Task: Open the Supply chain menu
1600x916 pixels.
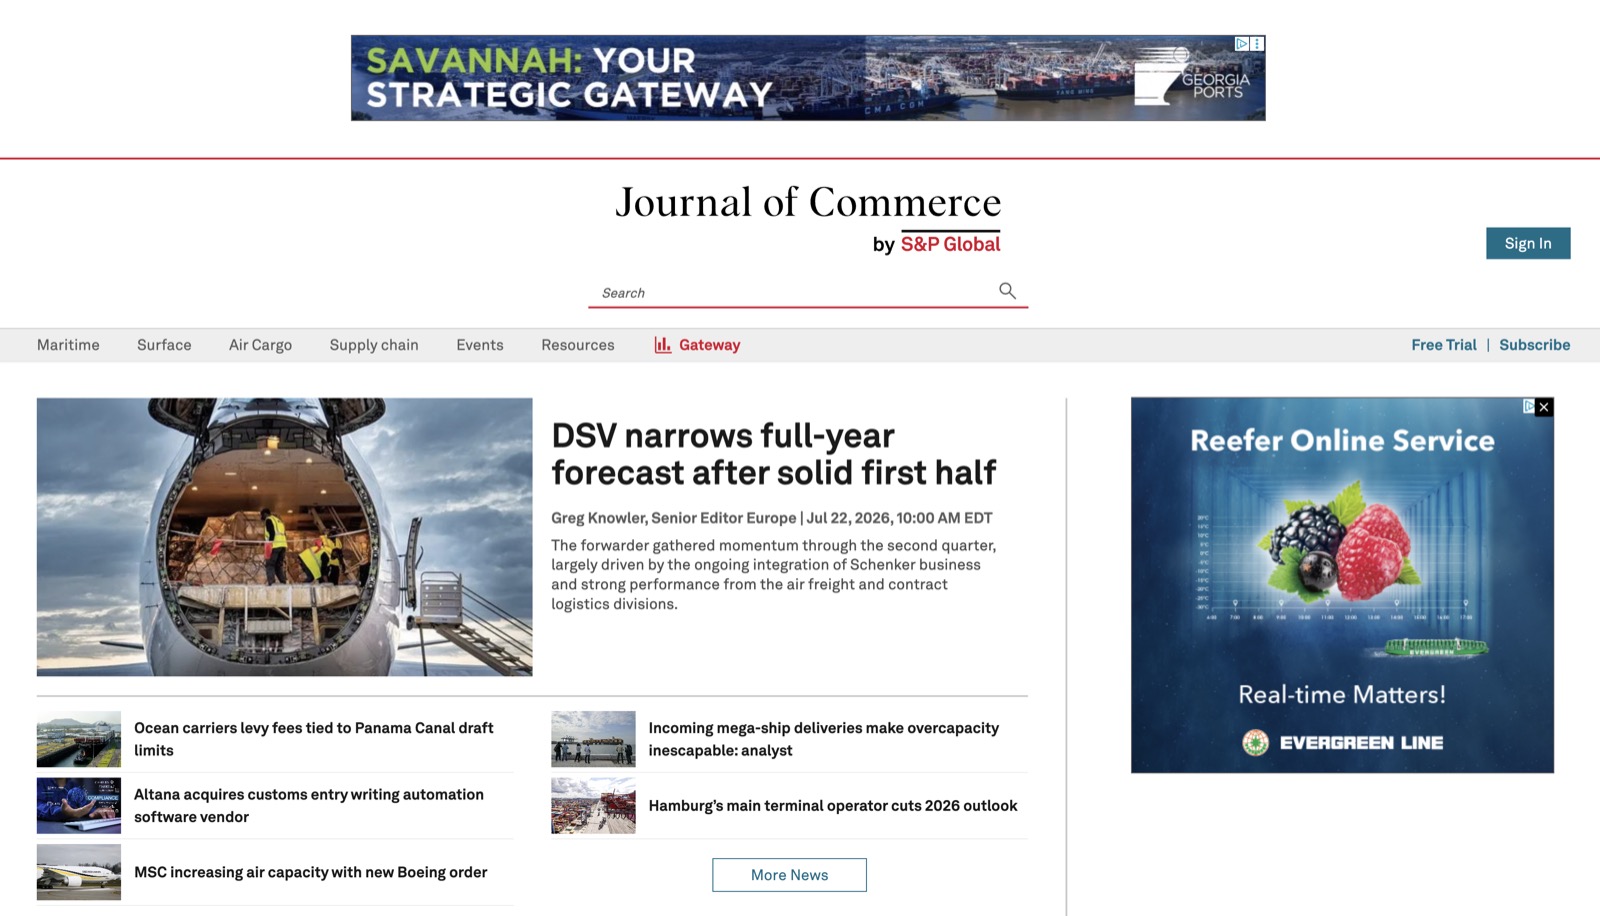Action: (x=374, y=345)
